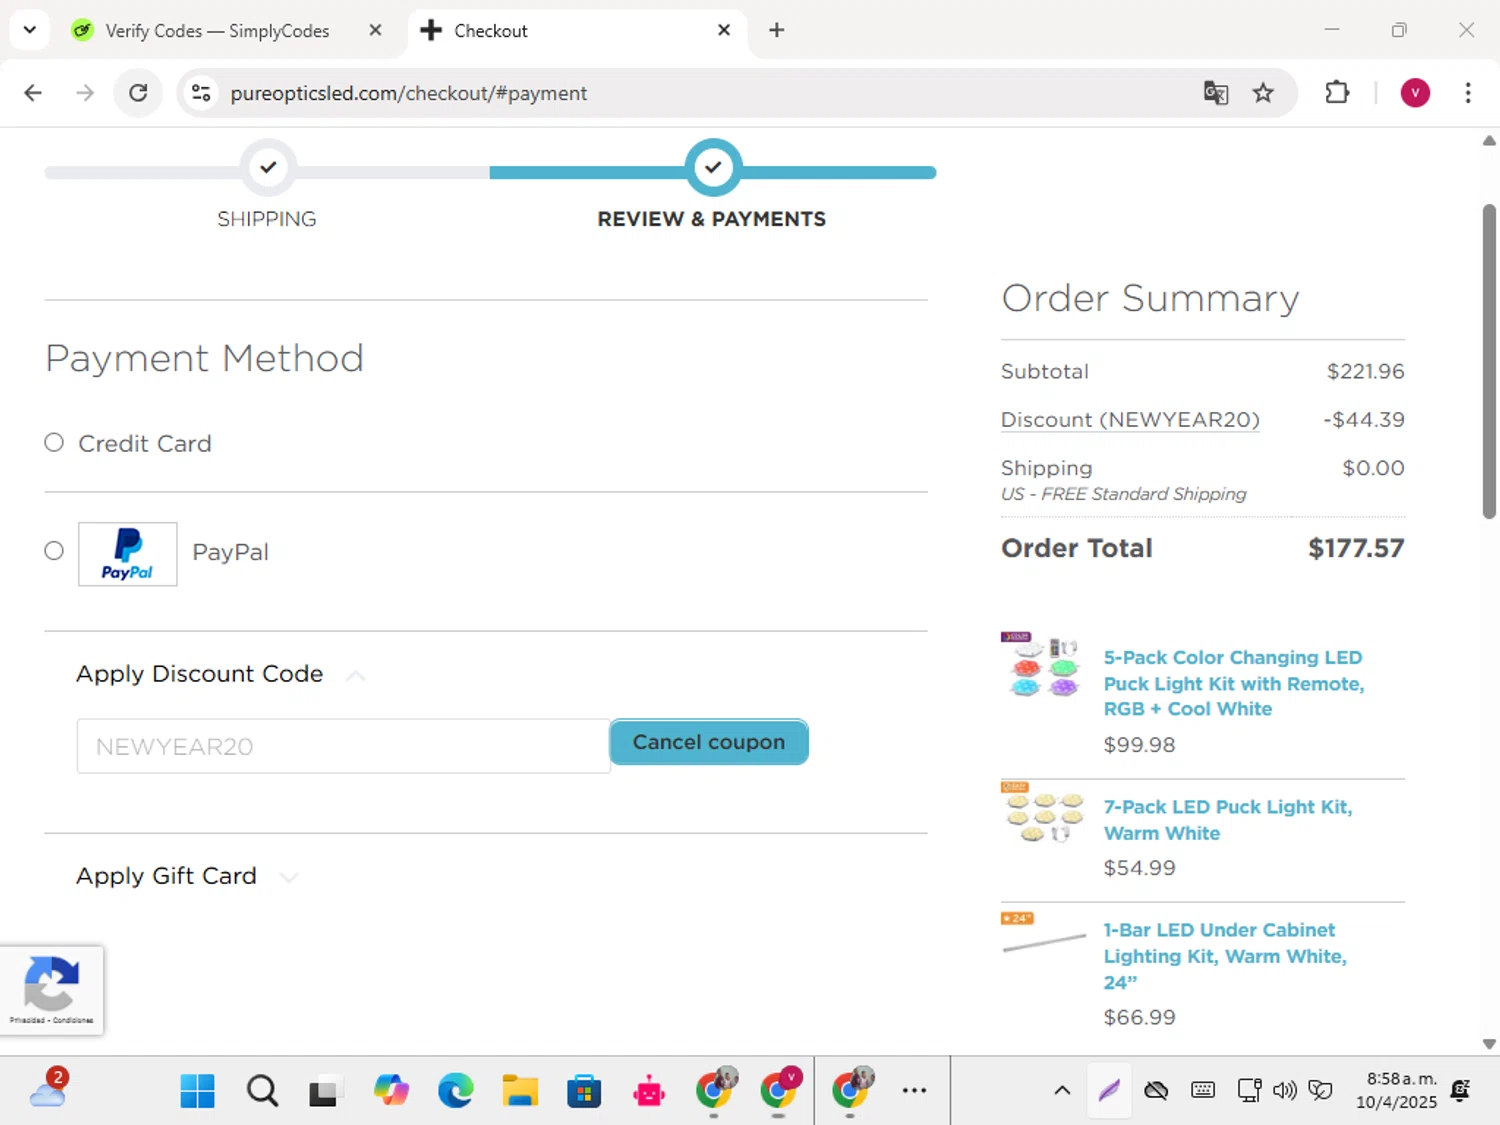Show more taskbar apps with the three dots
The height and width of the screenshot is (1125, 1500).
pyautogui.click(x=914, y=1091)
